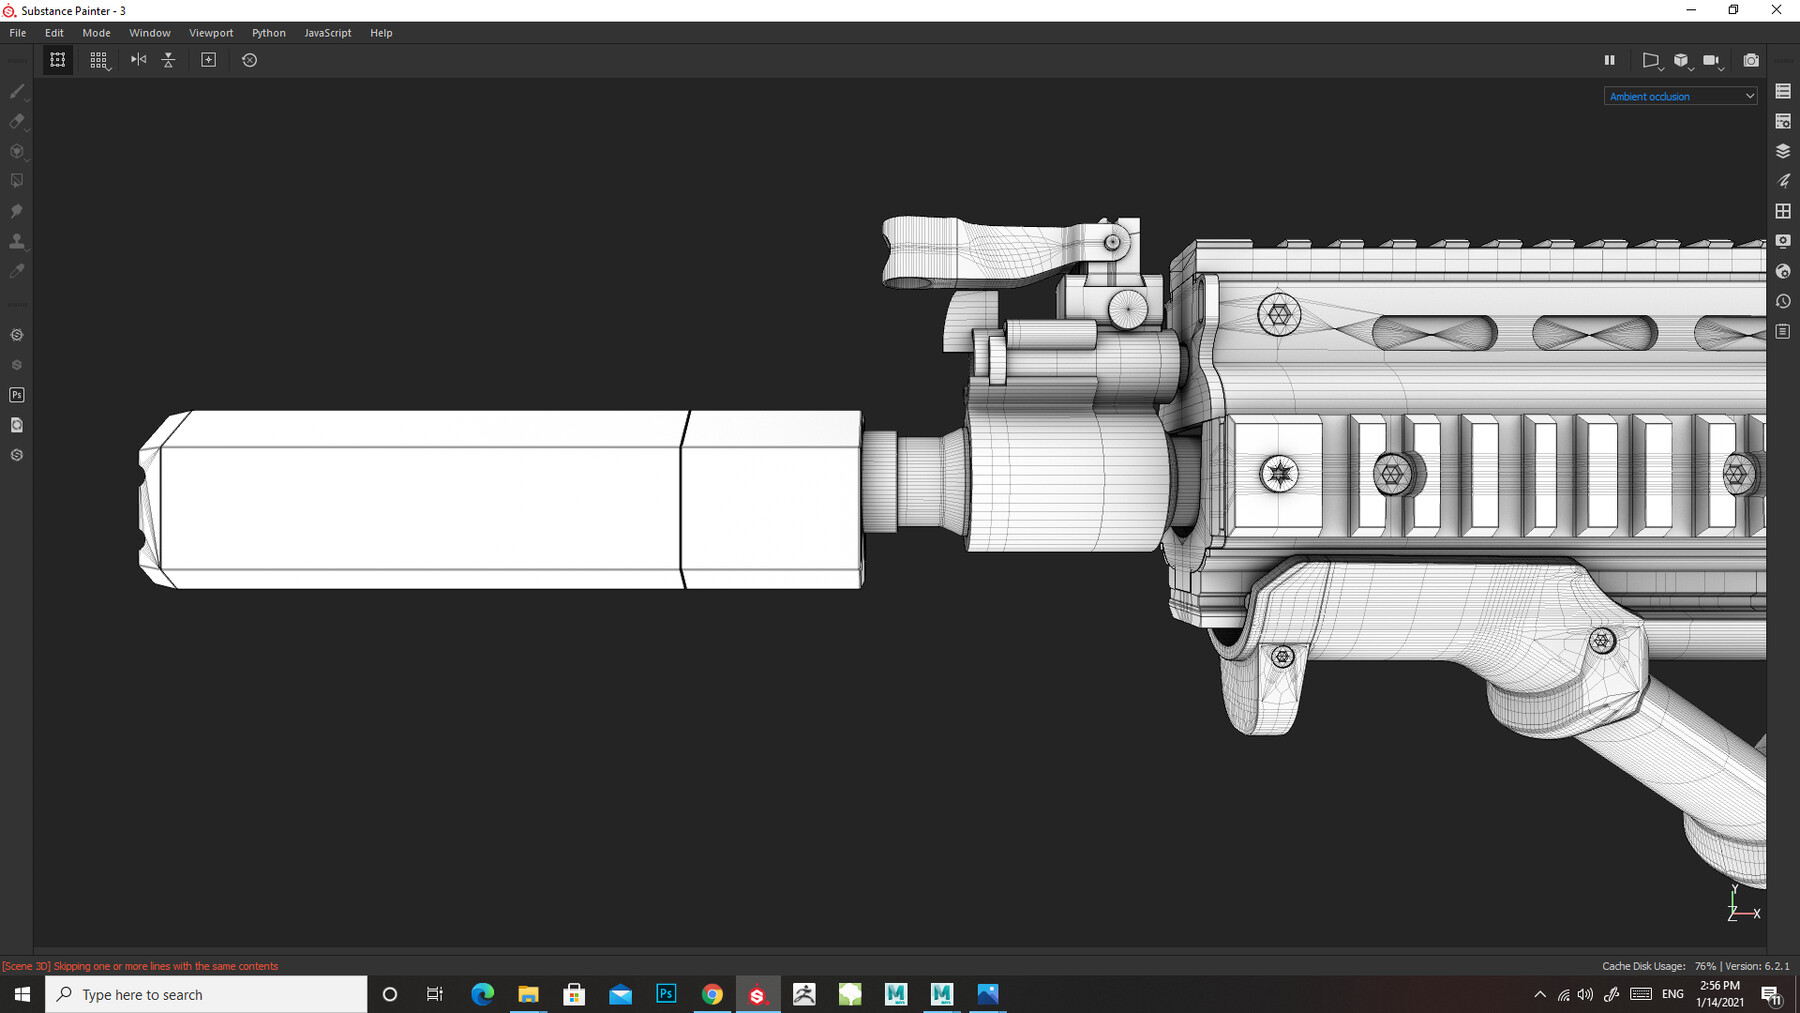The width and height of the screenshot is (1800, 1013).
Task: Open the Layers panel
Action: 1783,151
